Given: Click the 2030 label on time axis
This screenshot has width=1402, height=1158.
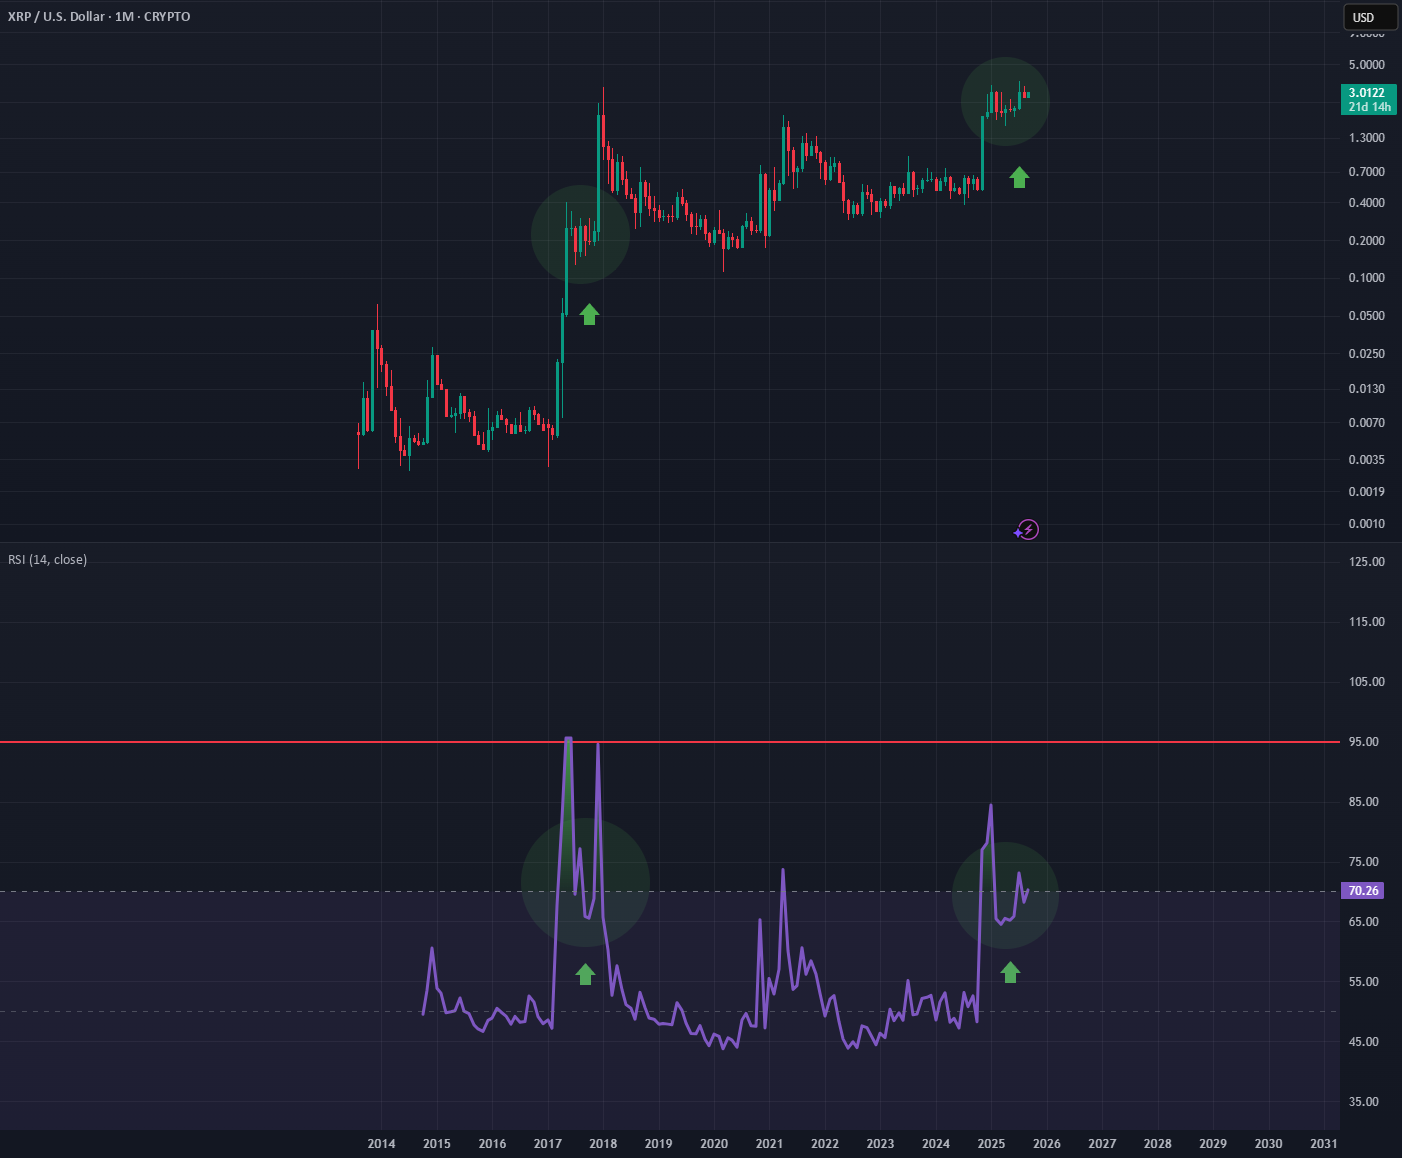Looking at the screenshot, I should point(1268,1144).
